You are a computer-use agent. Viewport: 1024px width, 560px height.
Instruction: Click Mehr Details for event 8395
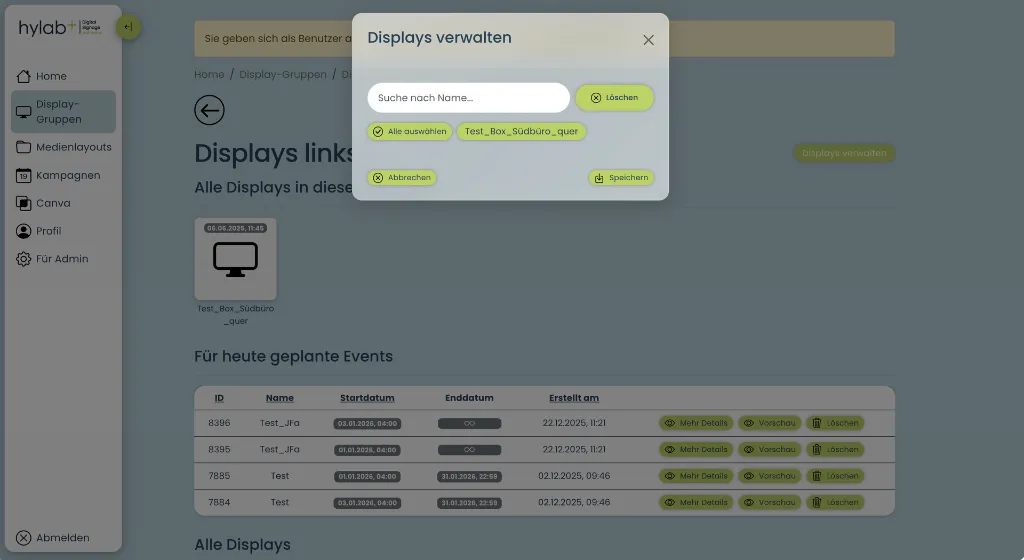(x=696, y=450)
